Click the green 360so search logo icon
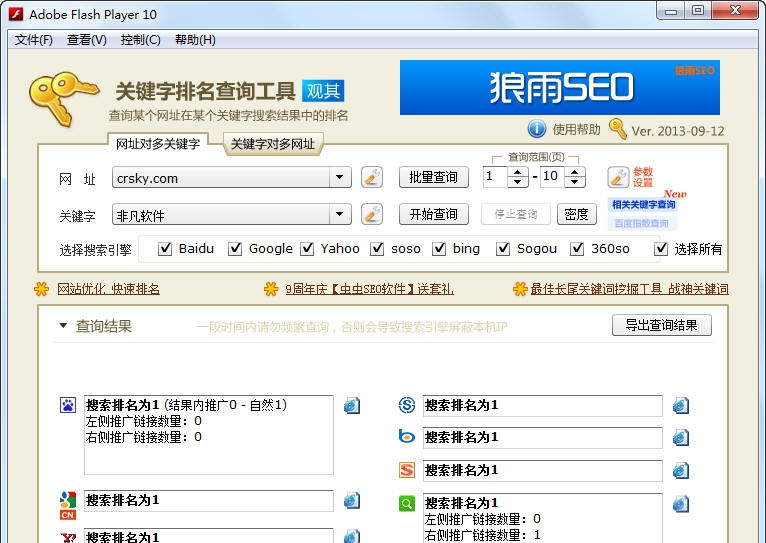766x543 pixels. (x=407, y=503)
